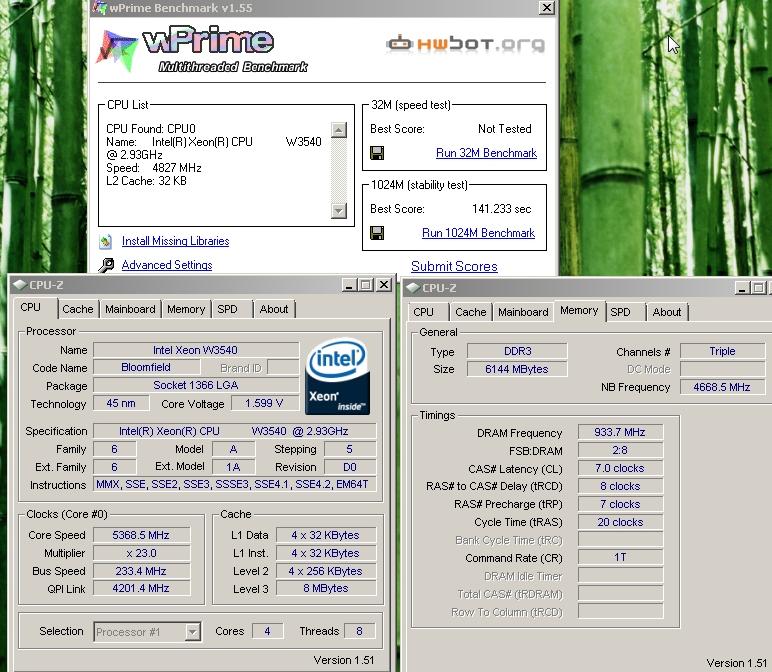Click the Package Socket 1366 LGA field
The width and height of the screenshot is (772, 672).
pyautogui.click(x=196, y=385)
